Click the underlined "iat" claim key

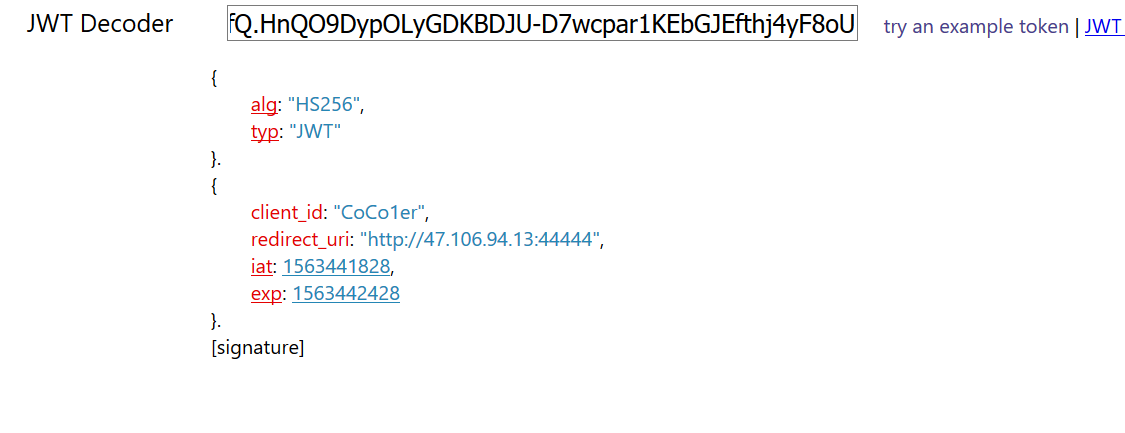(x=261, y=267)
